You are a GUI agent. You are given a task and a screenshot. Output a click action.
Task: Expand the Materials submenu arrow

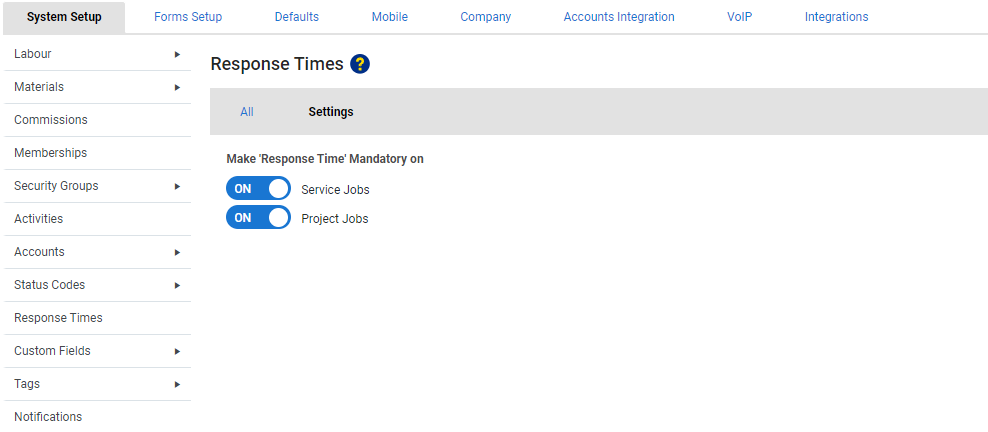coord(178,87)
